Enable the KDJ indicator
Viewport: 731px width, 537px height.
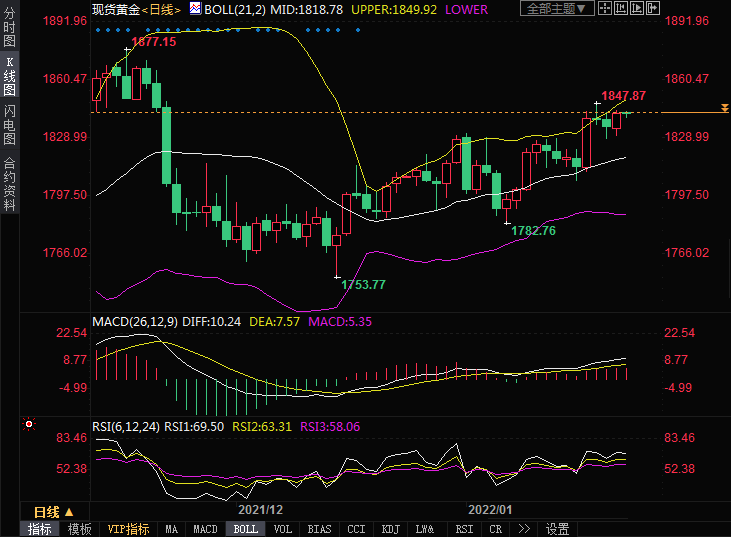(x=391, y=529)
